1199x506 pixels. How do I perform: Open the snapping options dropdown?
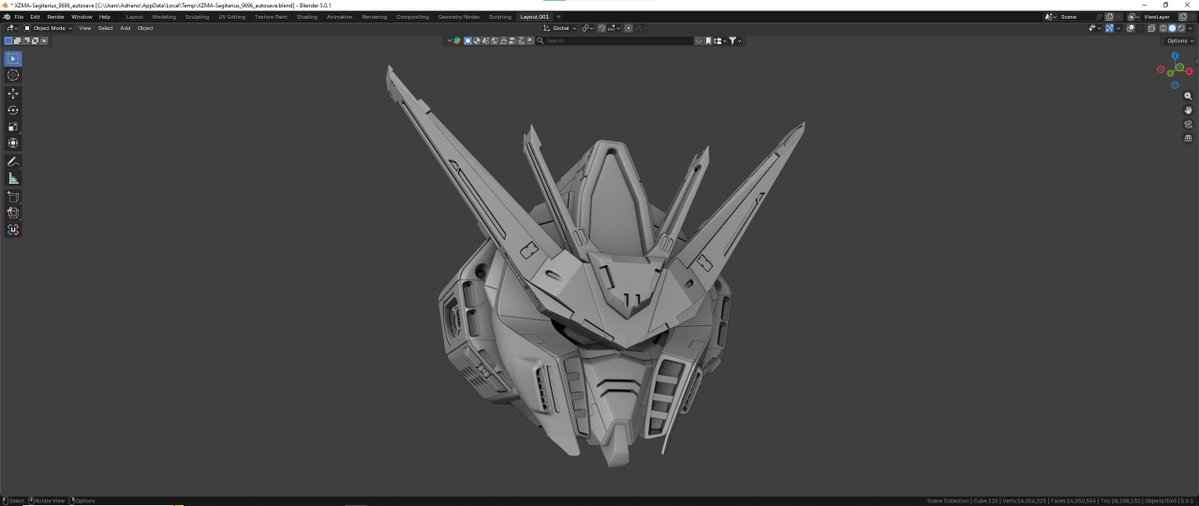(614, 28)
